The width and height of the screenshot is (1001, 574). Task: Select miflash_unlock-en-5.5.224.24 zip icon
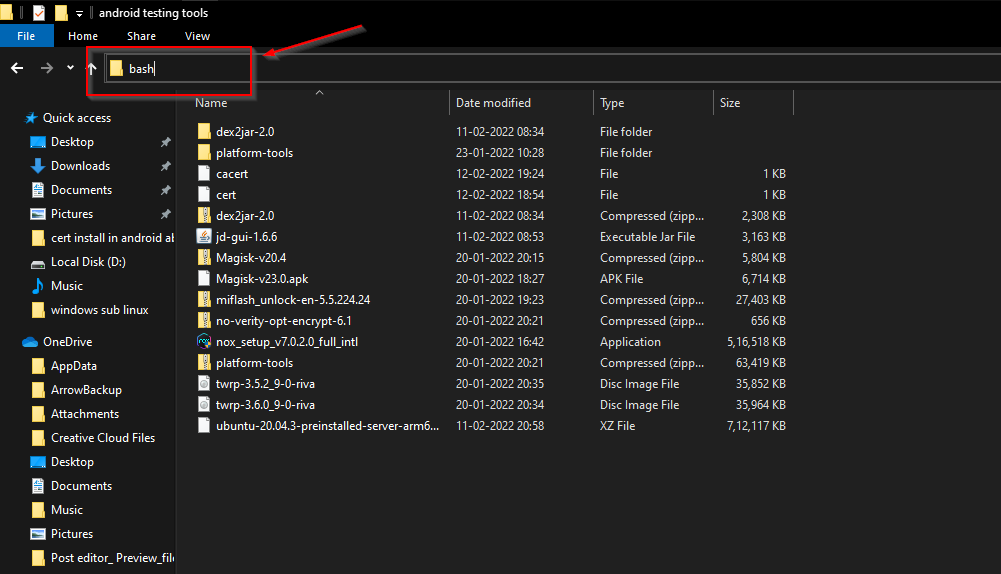pyautogui.click(x=204, y=299)
